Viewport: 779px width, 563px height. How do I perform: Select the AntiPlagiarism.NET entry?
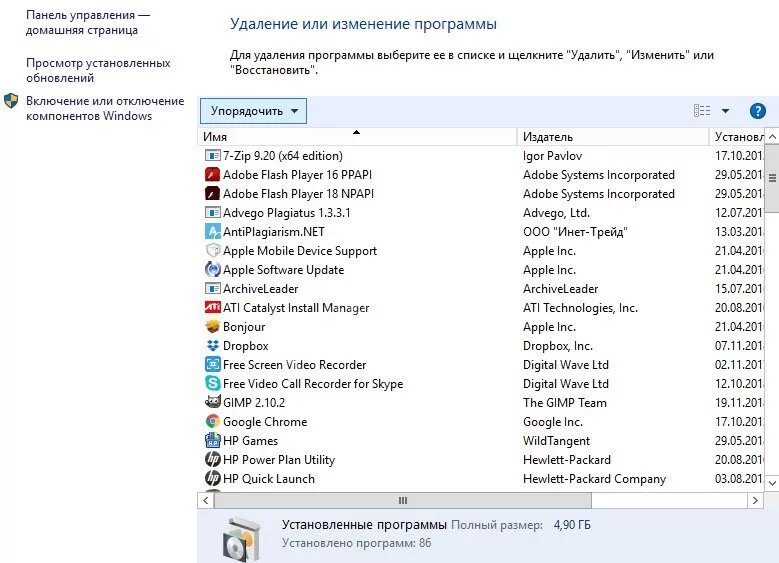[274, 232]
